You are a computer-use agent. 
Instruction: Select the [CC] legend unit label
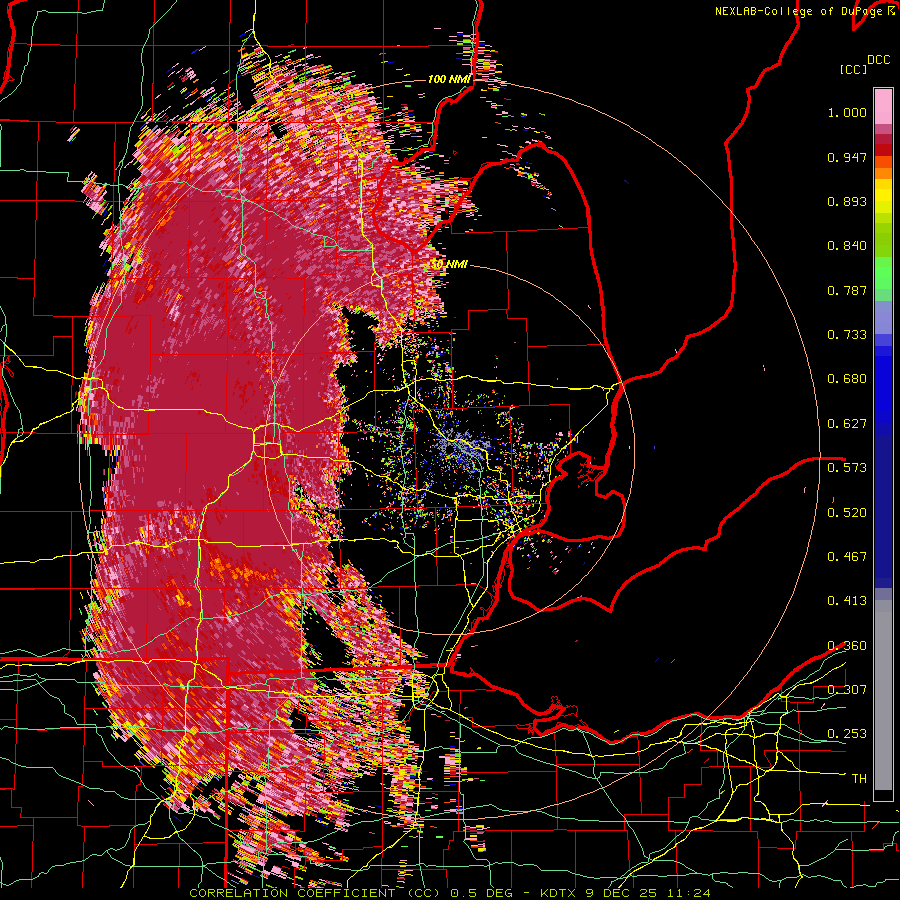[853, 69]
